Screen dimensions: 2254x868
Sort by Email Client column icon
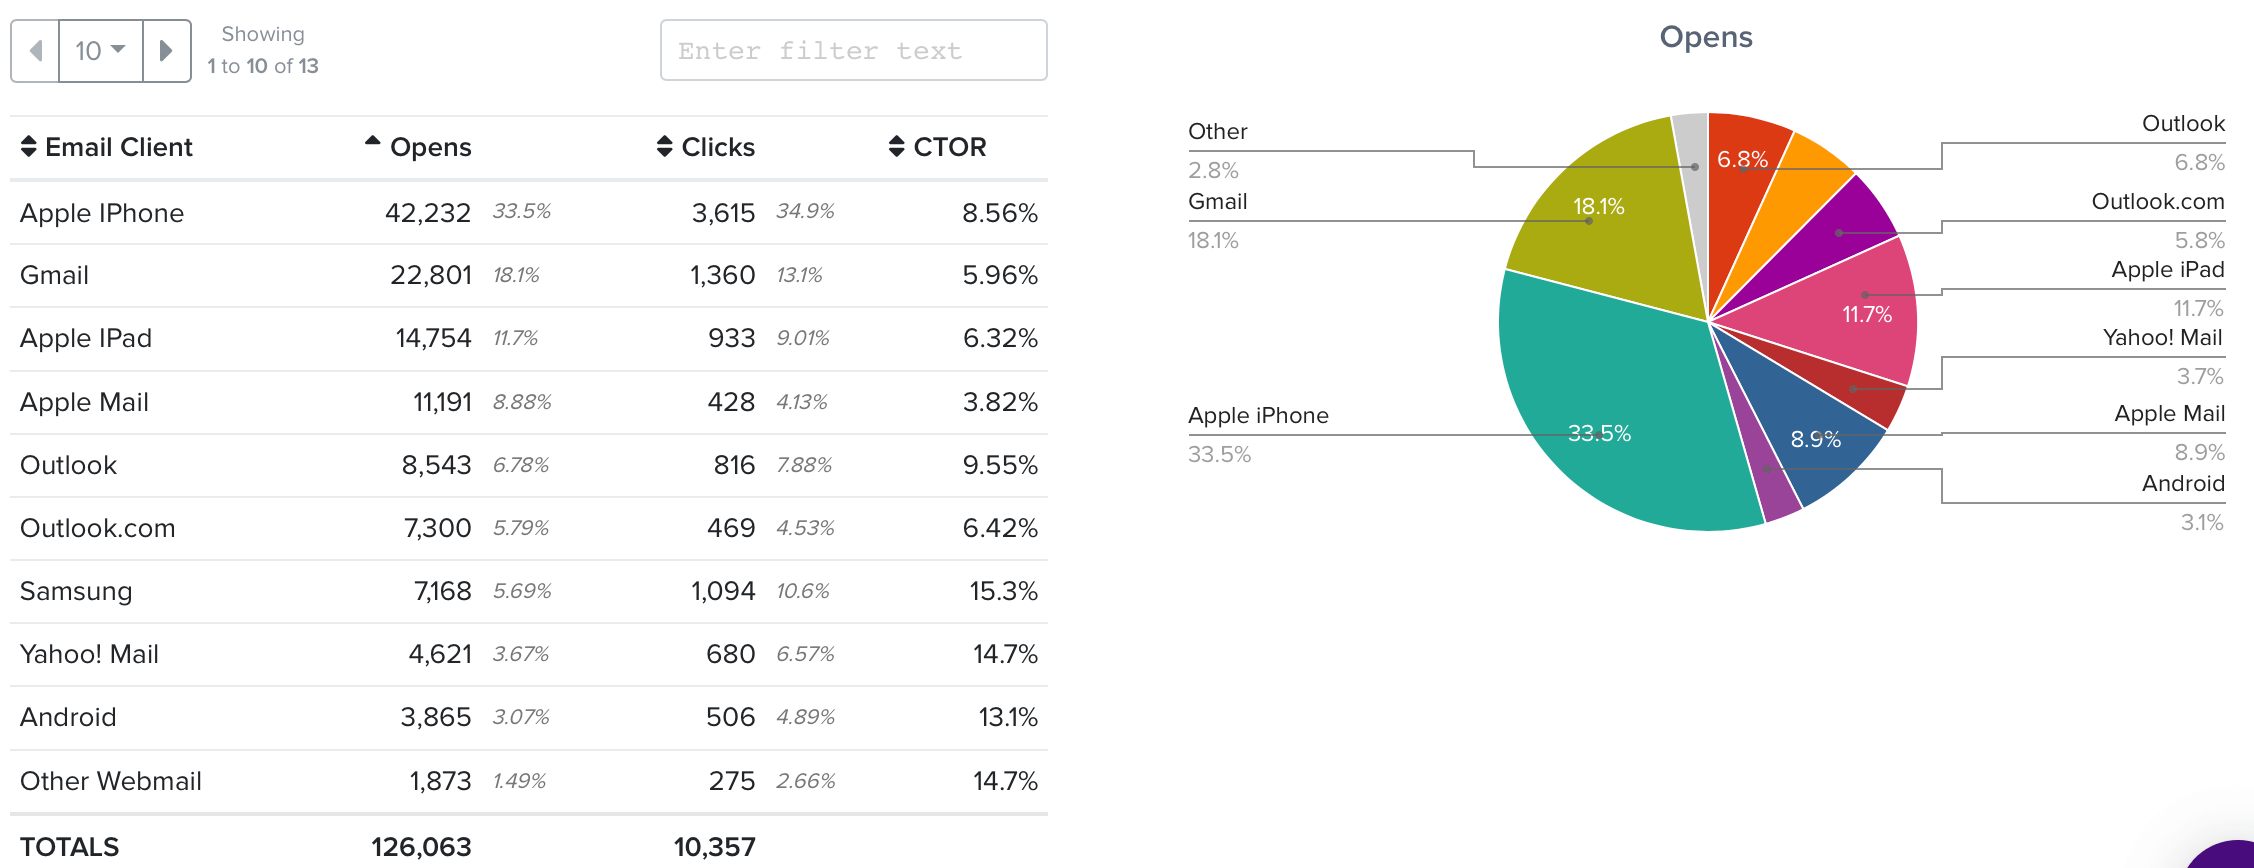[29, 147]
